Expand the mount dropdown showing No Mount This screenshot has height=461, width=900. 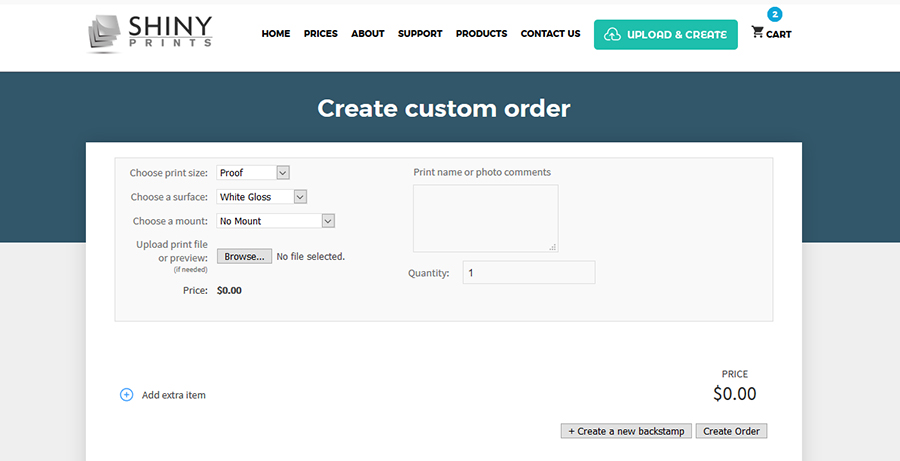276,221
